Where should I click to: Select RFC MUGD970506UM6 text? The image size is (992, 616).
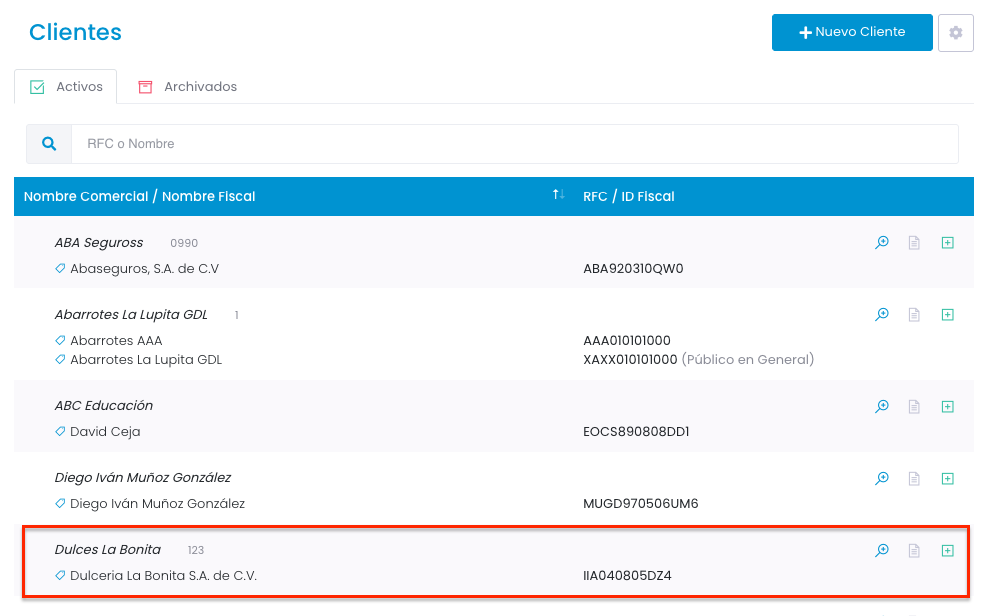tap(641, 503)
